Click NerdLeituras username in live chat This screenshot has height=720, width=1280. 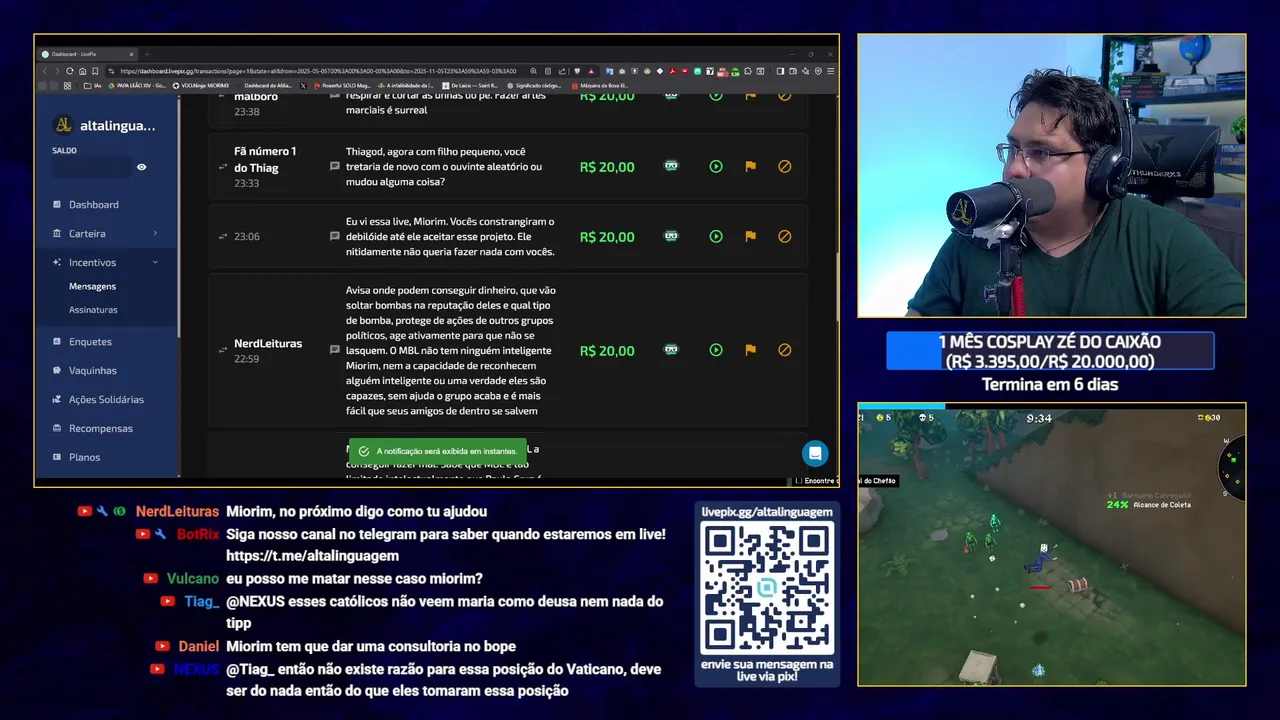177,511
